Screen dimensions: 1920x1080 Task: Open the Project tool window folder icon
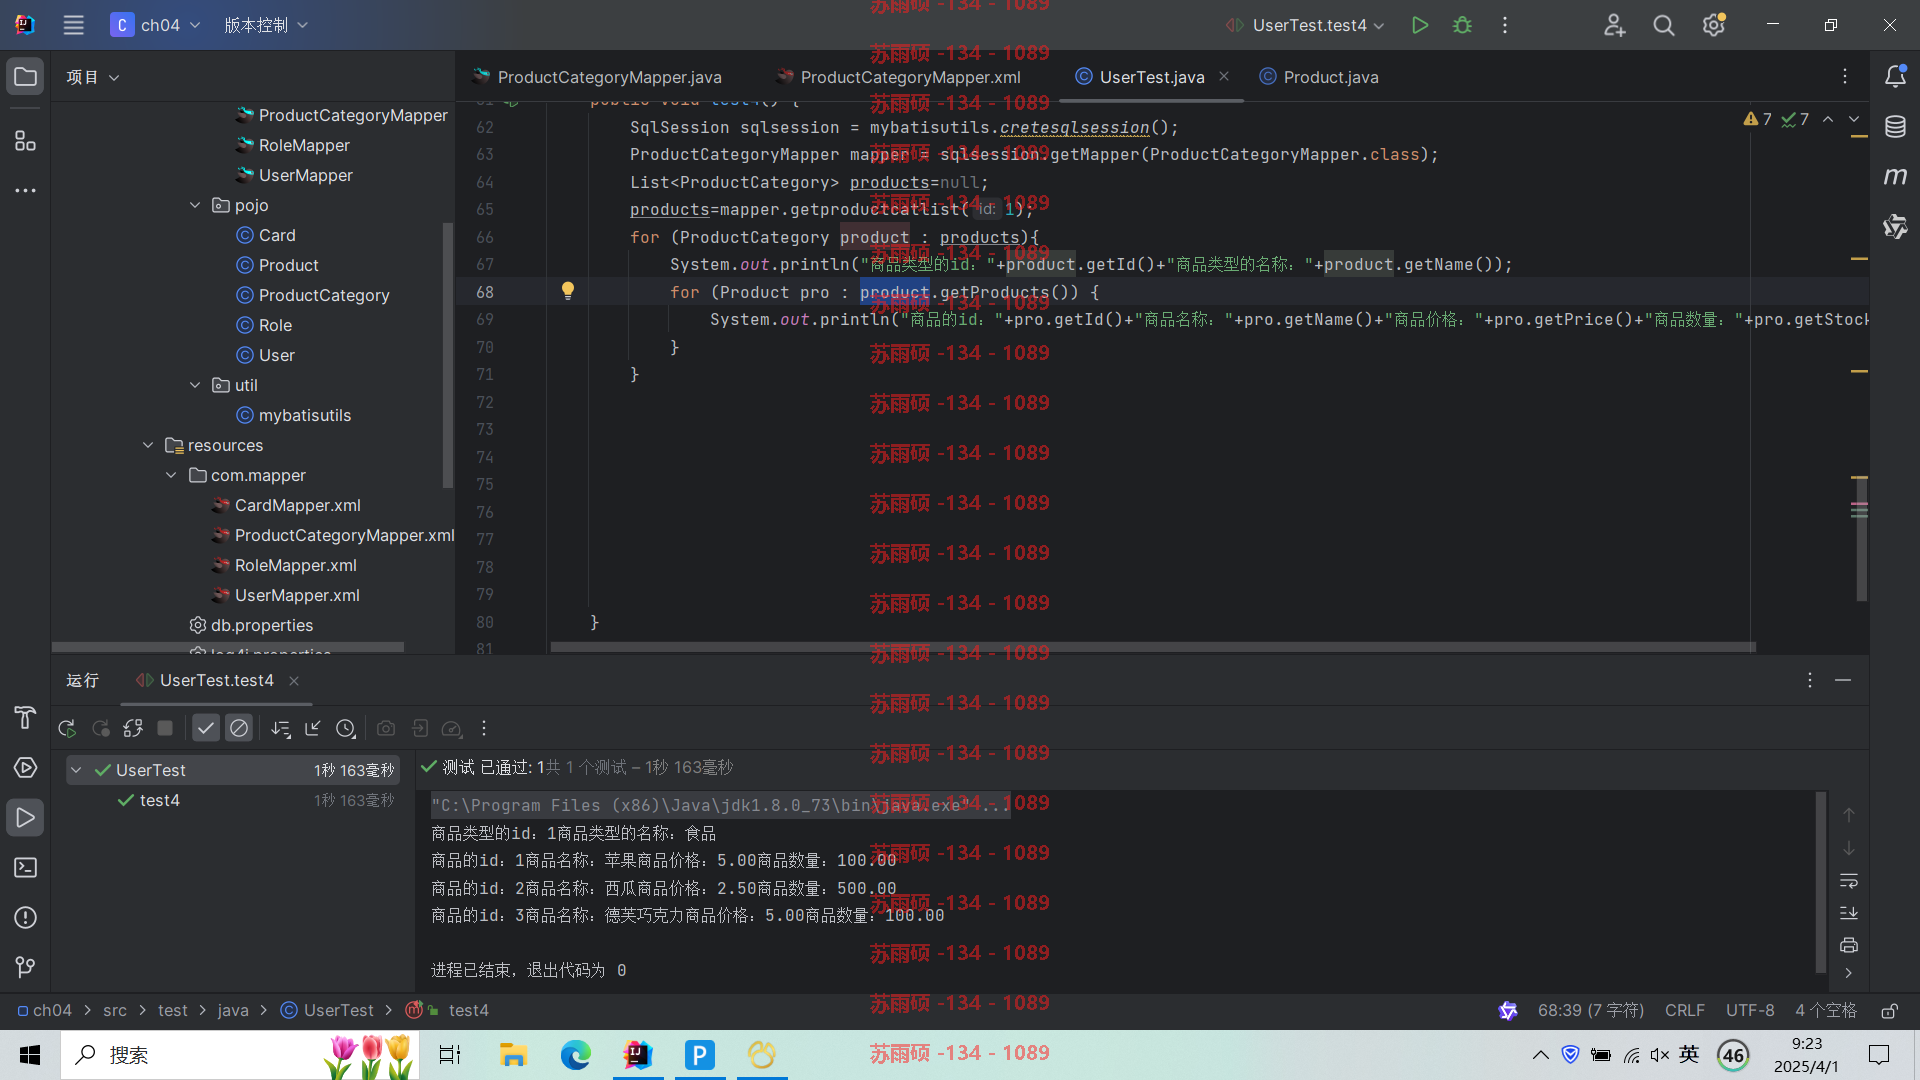[26, 77]
